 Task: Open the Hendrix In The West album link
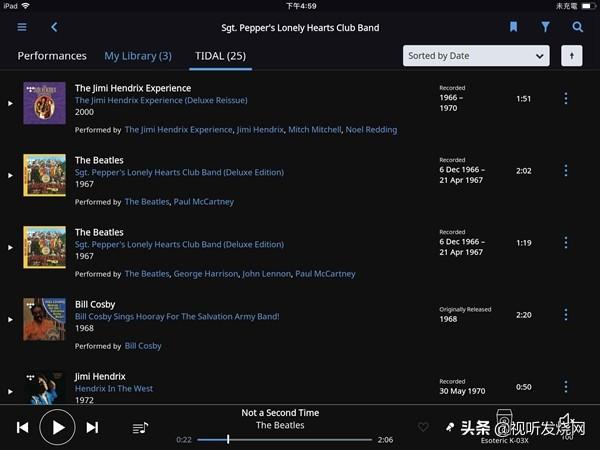click(x=114, y=388)
